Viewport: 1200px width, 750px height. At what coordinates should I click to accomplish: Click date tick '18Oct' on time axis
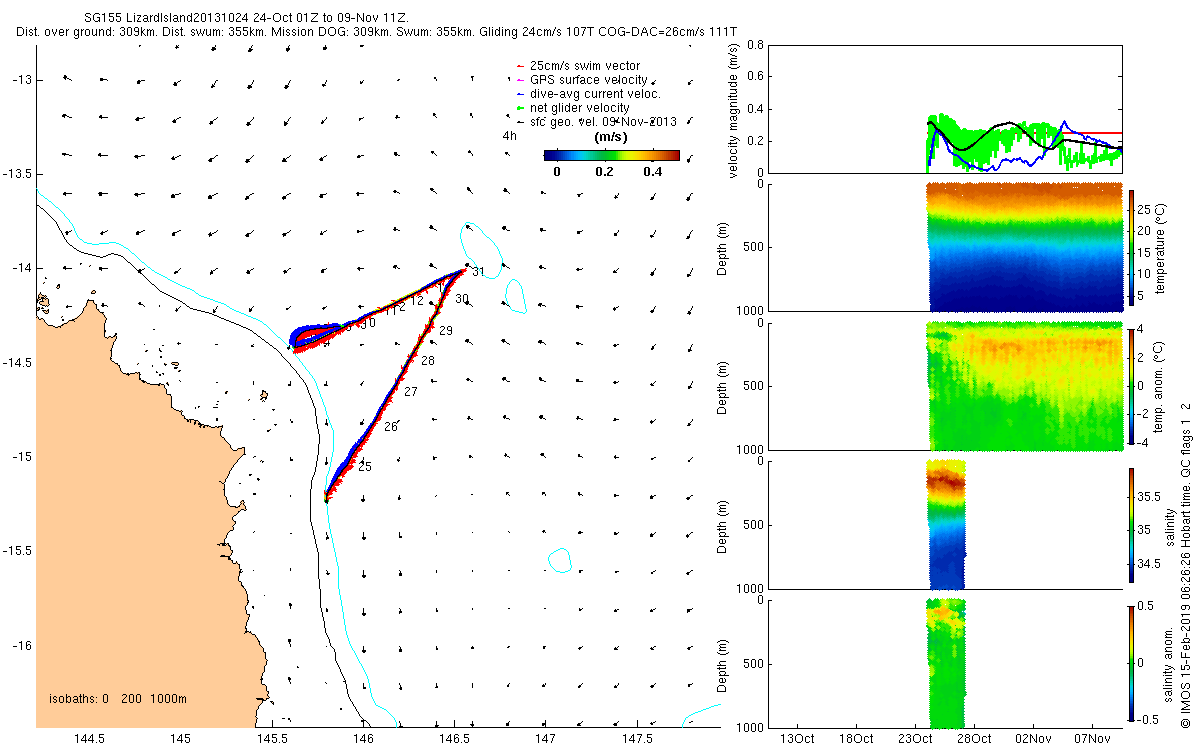[x=855, y=739]
